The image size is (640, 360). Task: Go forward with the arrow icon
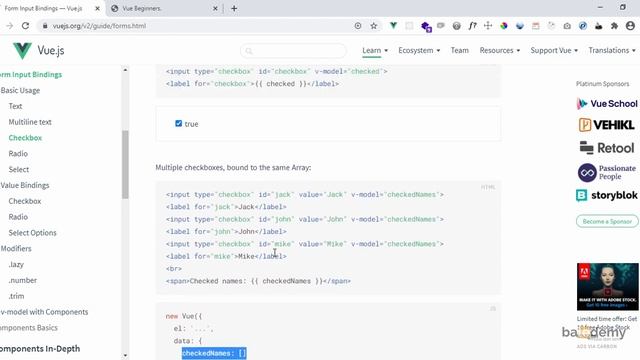pos(9,26)
